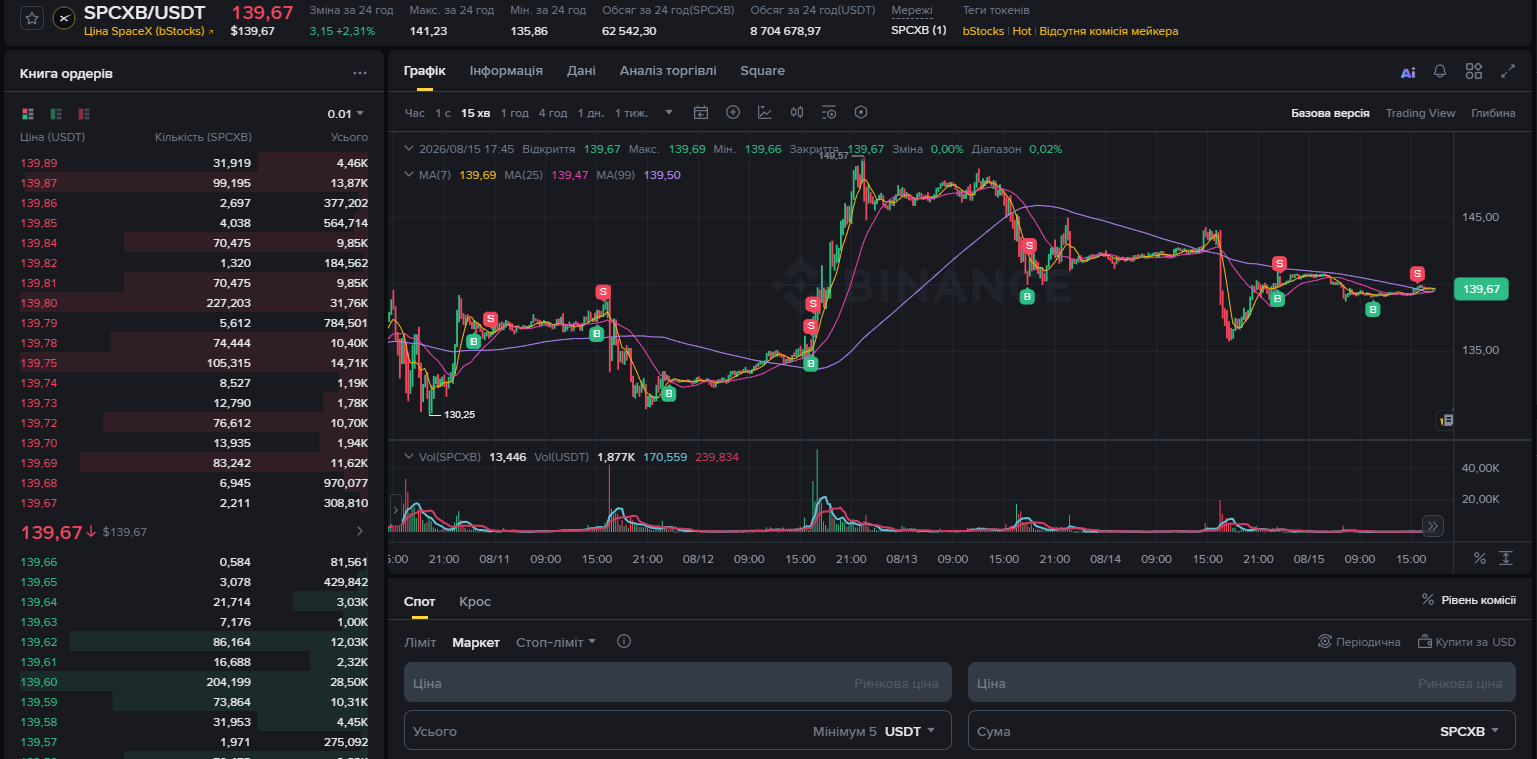The width and height of the screenshot is (1537, 759).
Task: Toggle Періодична recurring order option
Action: click(1359, 641)
